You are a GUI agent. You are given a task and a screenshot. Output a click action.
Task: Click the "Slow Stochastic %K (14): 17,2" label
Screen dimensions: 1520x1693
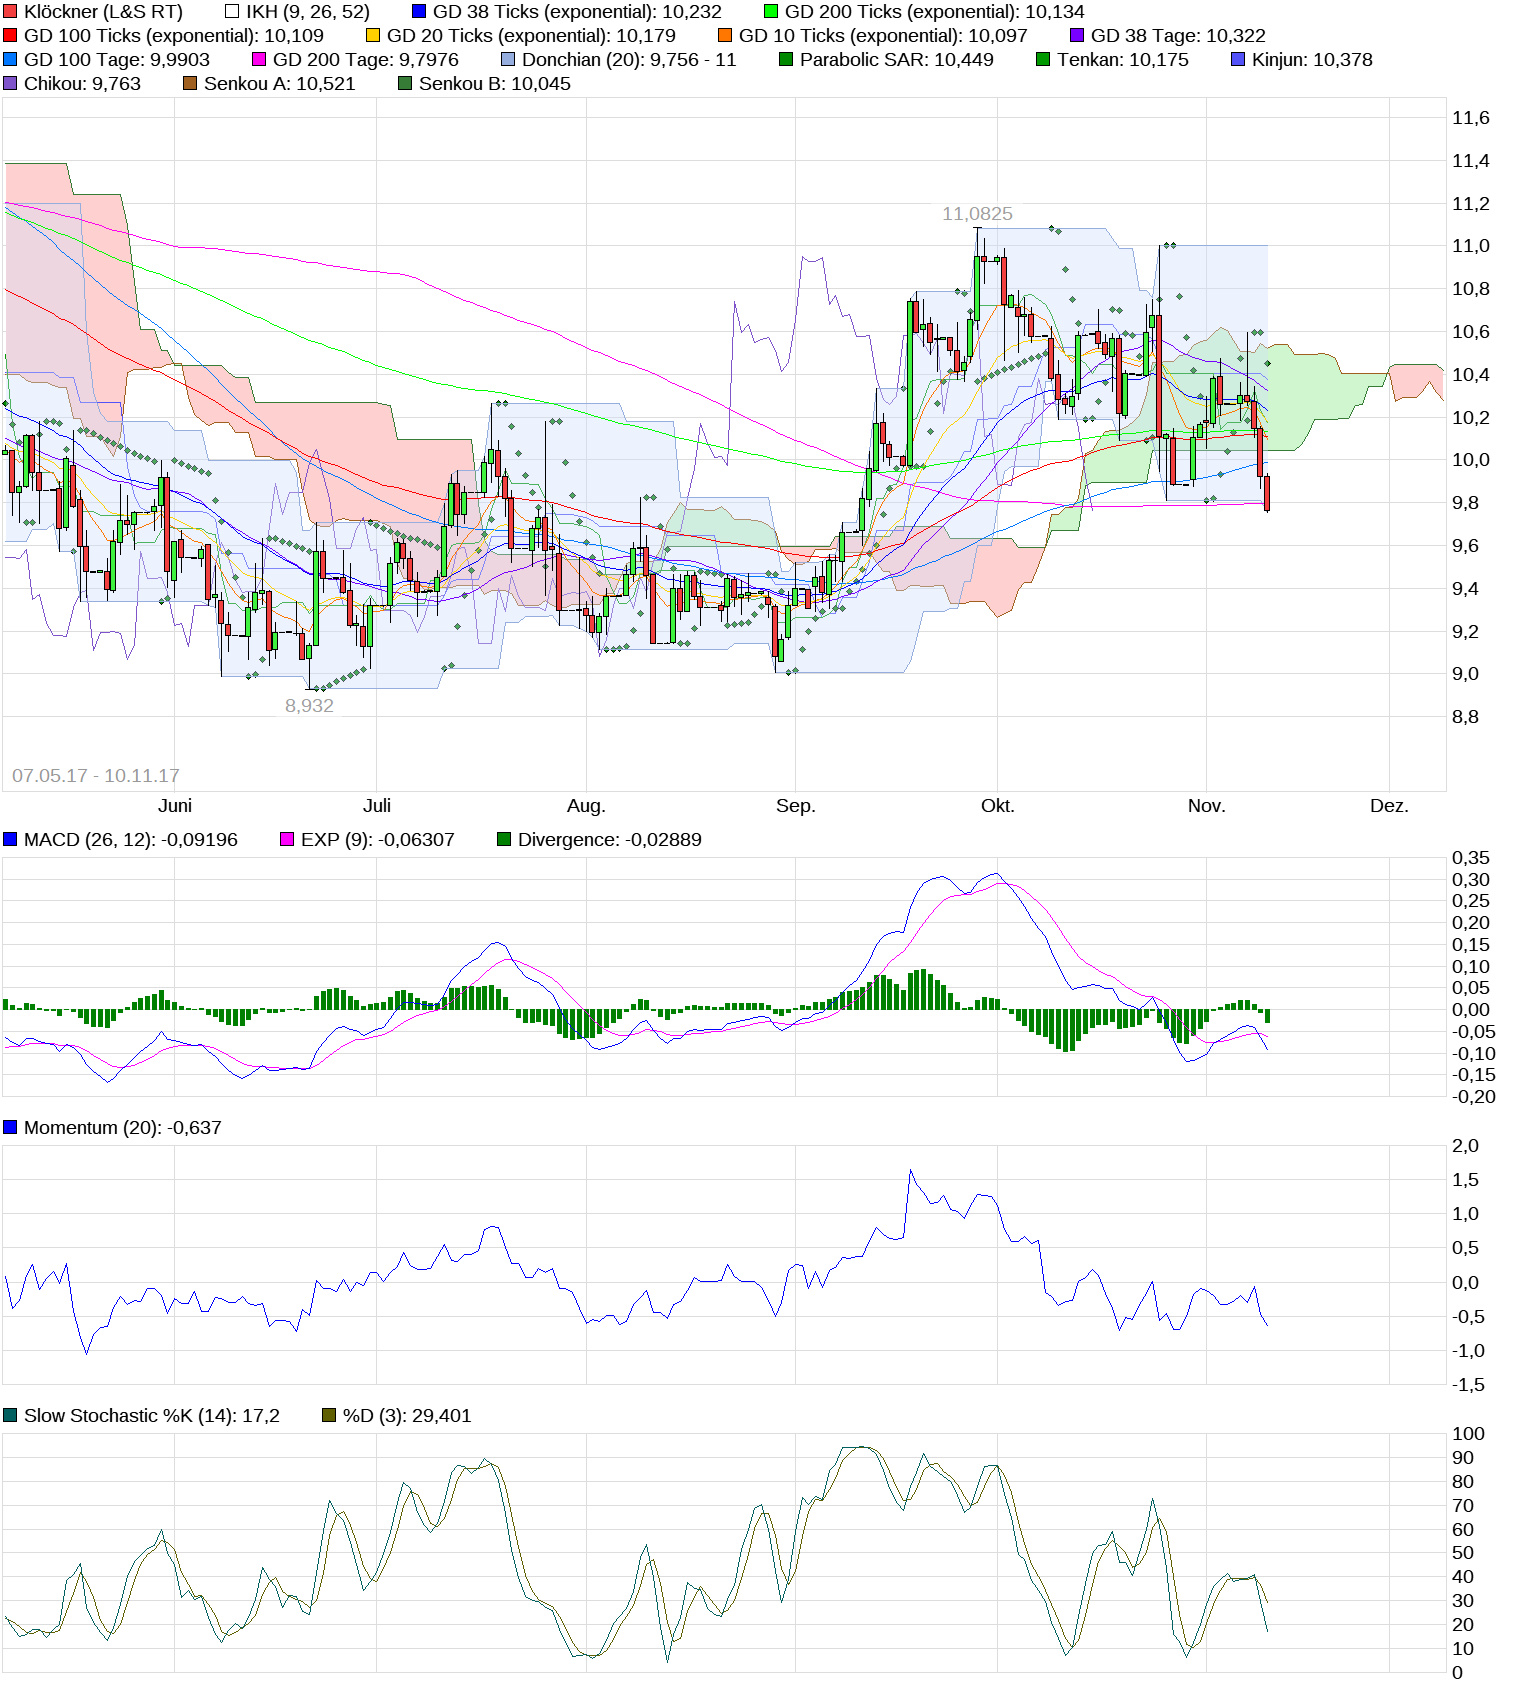(152, 1416)
